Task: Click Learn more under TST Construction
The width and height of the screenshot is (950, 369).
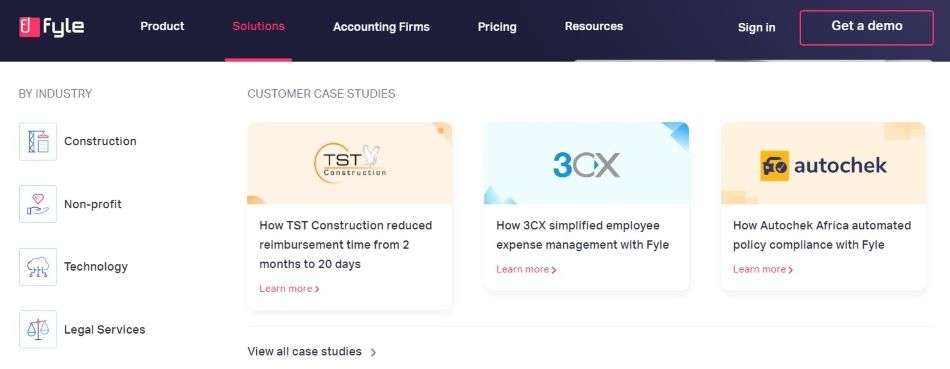Action: point(289,289)
